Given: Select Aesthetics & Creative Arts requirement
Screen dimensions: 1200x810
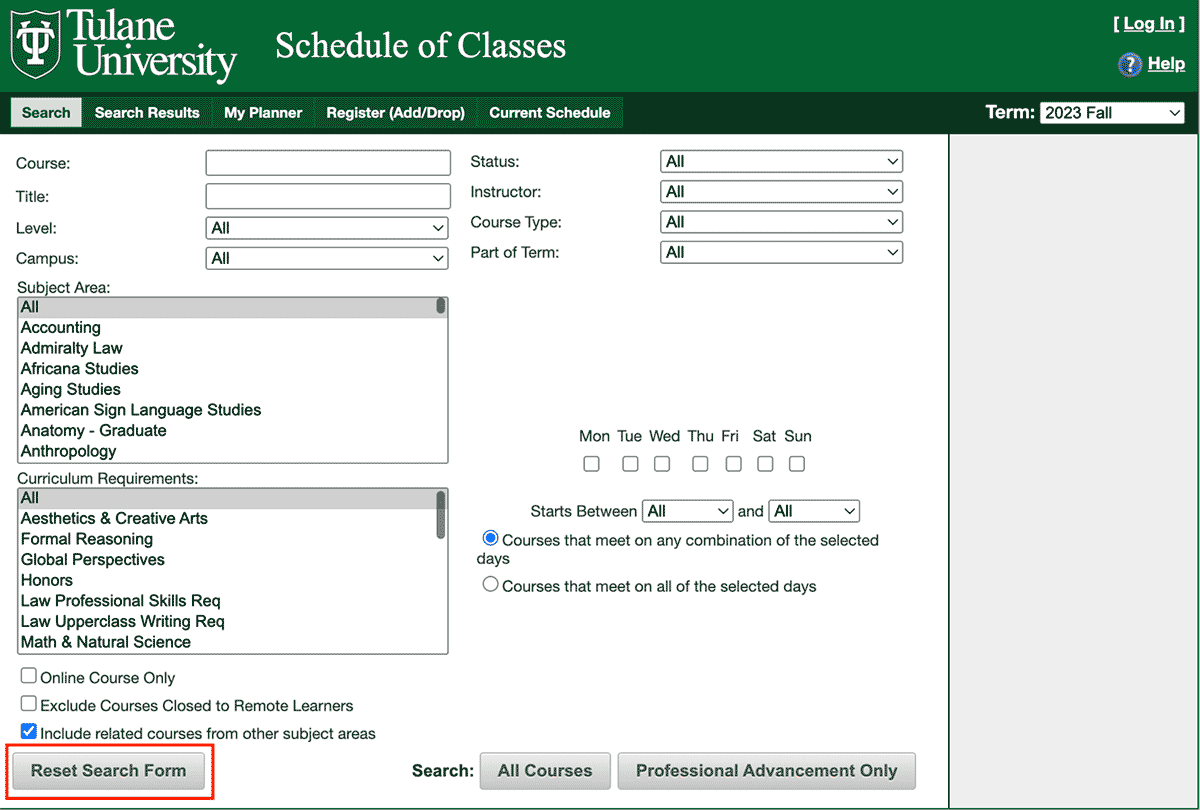Looking at the screenshot, I should point(227,518).
